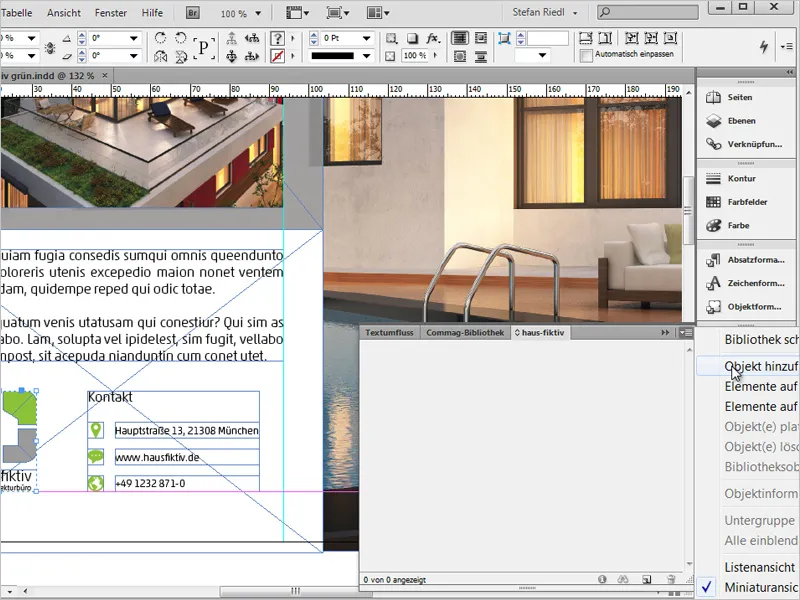The image size is (800, 600).
Task: Choose Objekt hinzufügen from library menu
Action: coord(747,366)
